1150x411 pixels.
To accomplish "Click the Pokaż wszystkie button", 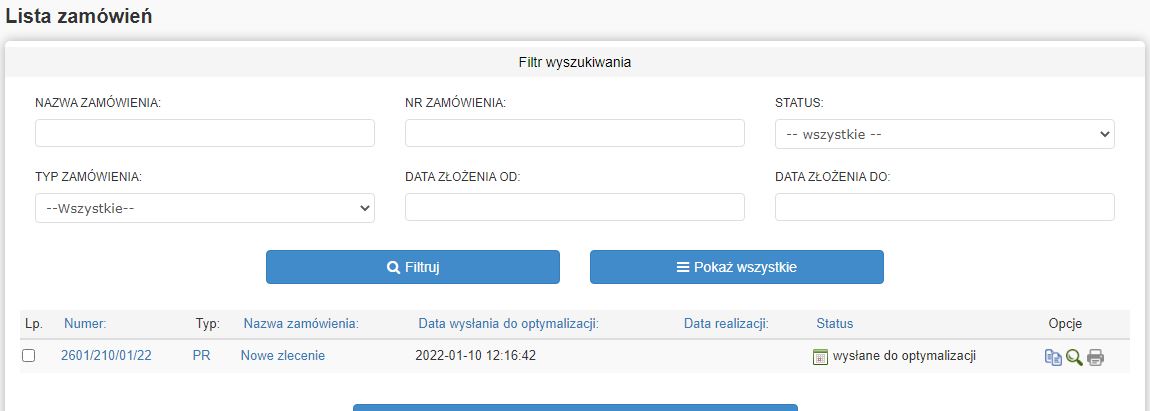I will click(736, 267).
